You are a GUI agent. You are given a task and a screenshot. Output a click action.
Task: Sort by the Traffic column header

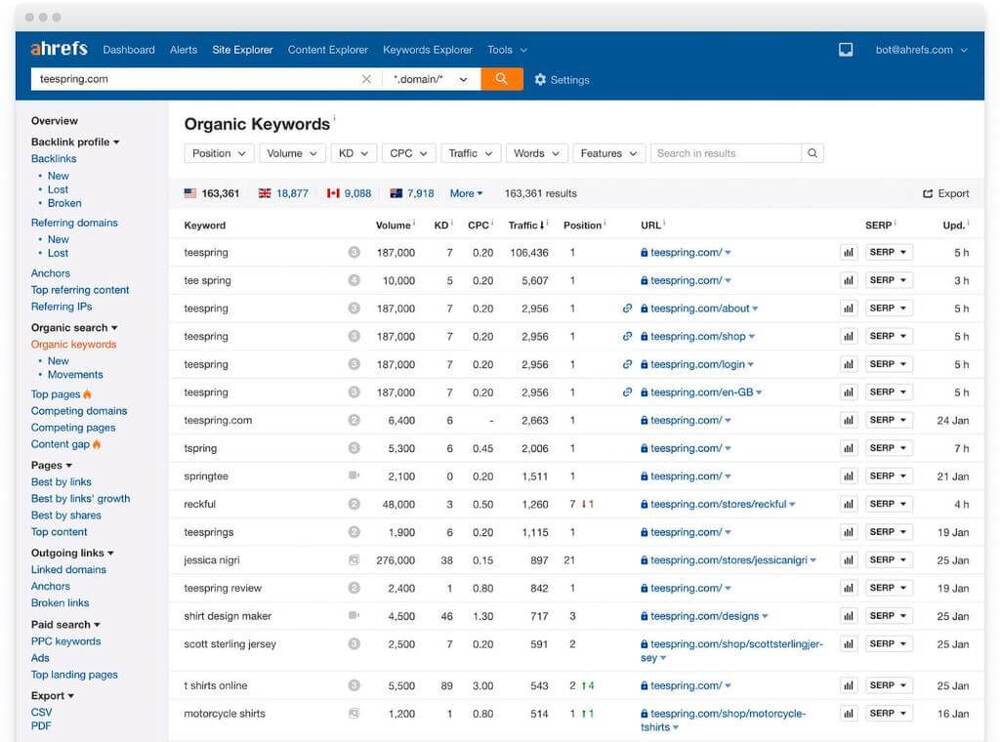[527, 225]
